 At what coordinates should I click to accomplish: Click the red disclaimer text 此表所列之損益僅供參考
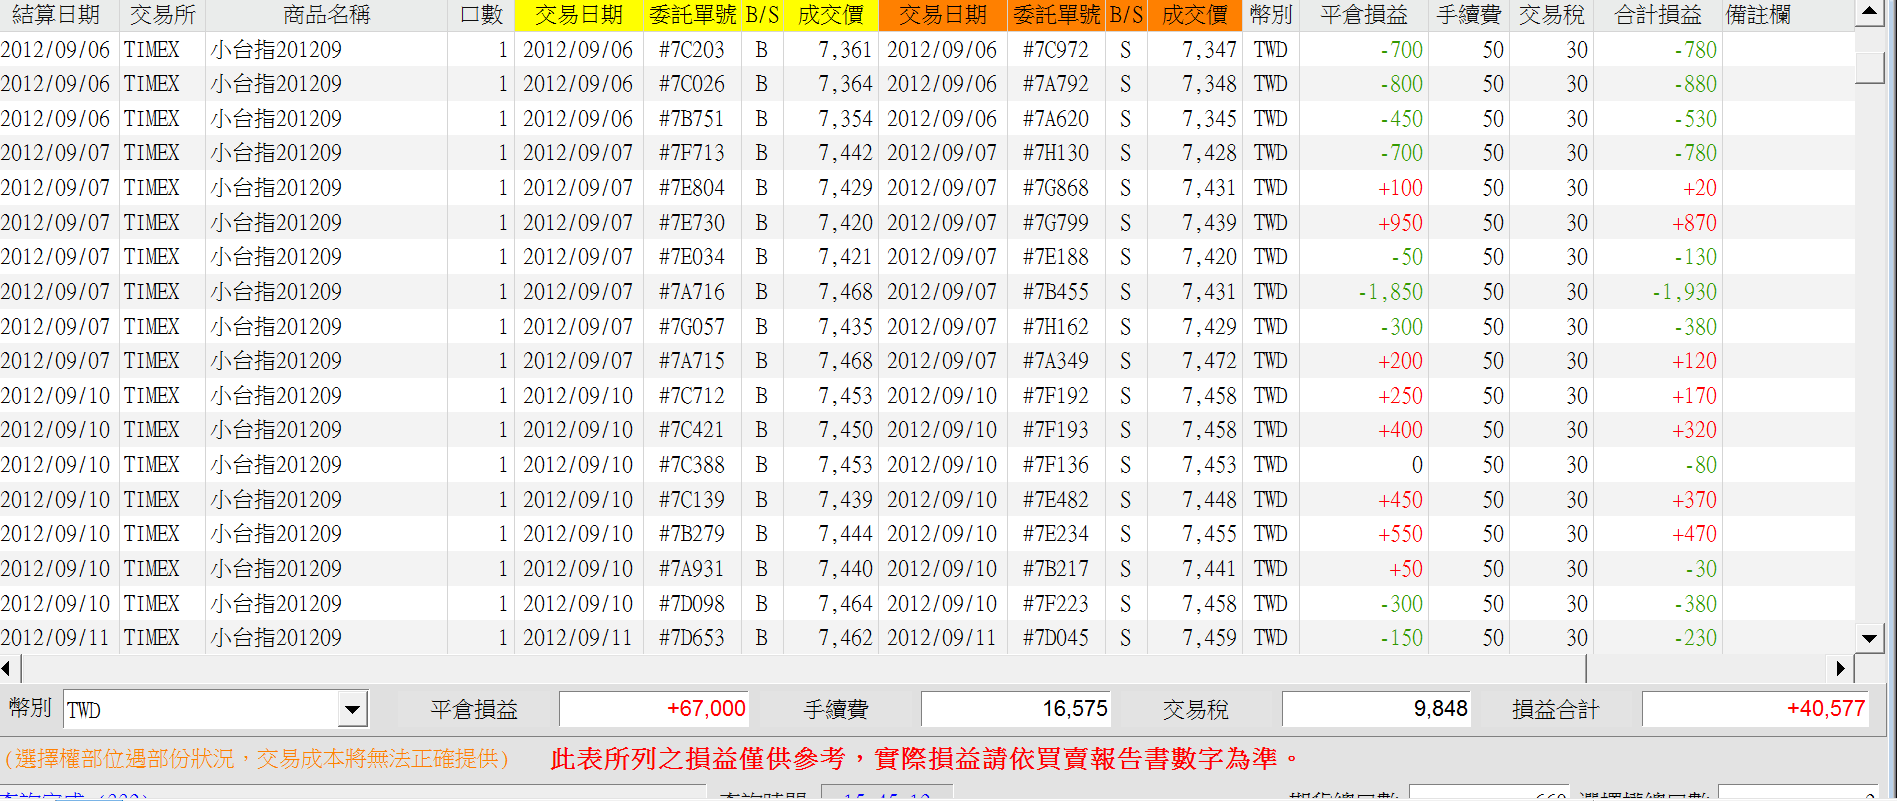pyautogui.click(x=698, y=759)
